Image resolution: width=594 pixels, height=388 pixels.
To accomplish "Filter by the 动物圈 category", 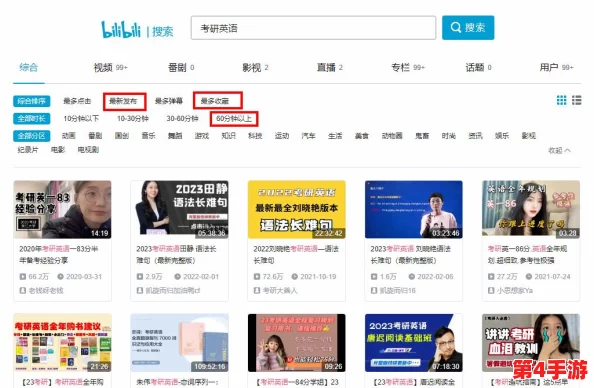I will coord(392,136).
